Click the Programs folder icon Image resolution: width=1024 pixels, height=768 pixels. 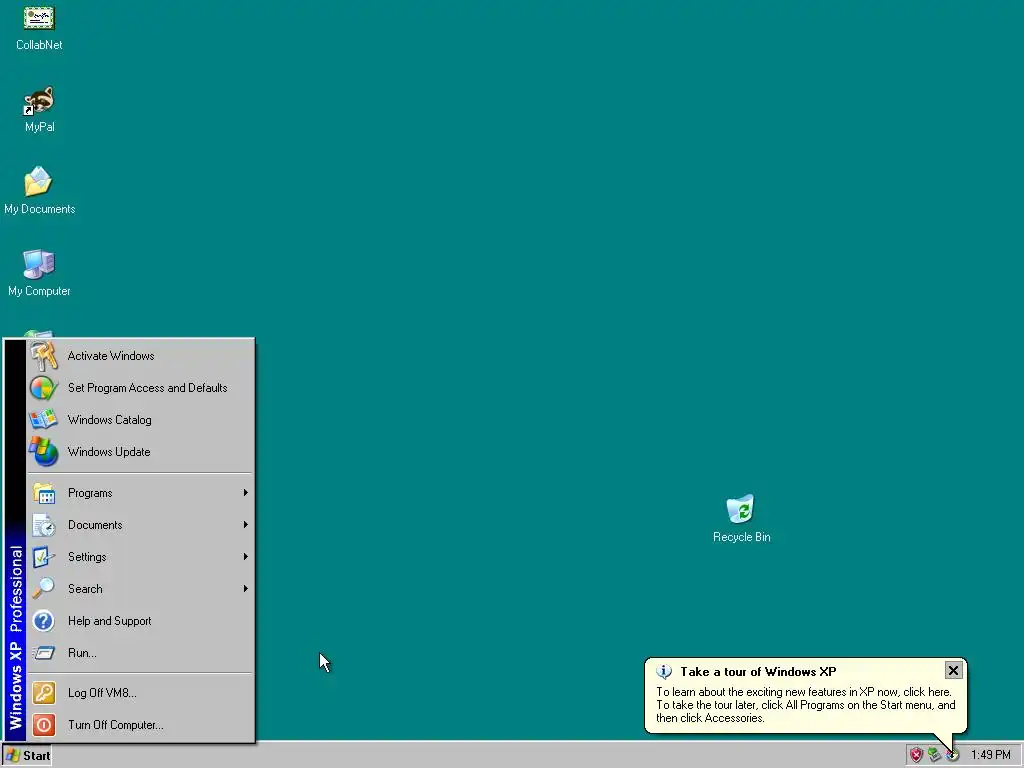[44, 493]
